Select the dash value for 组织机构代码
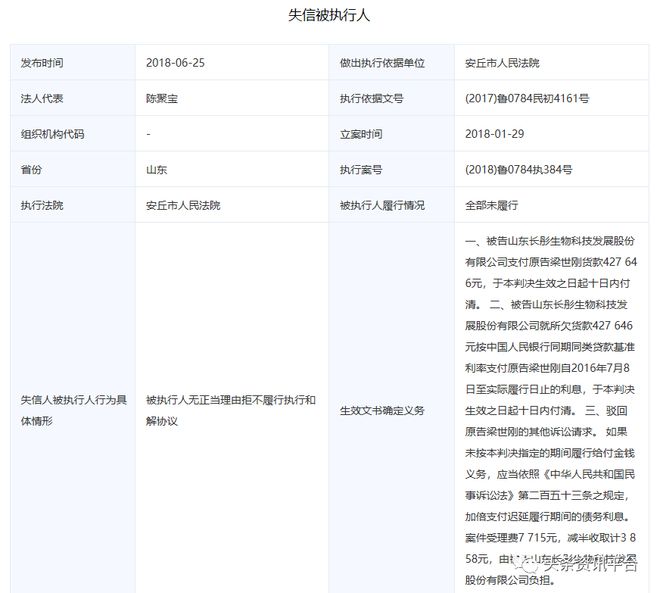This screenshot has width=660, height=593. click(x=148, y=134)
